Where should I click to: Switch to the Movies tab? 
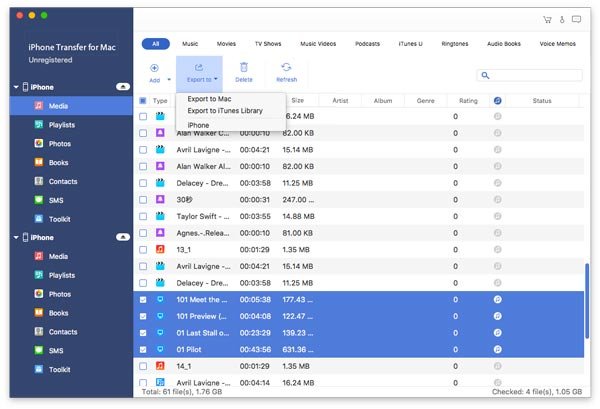coord(226,44)
